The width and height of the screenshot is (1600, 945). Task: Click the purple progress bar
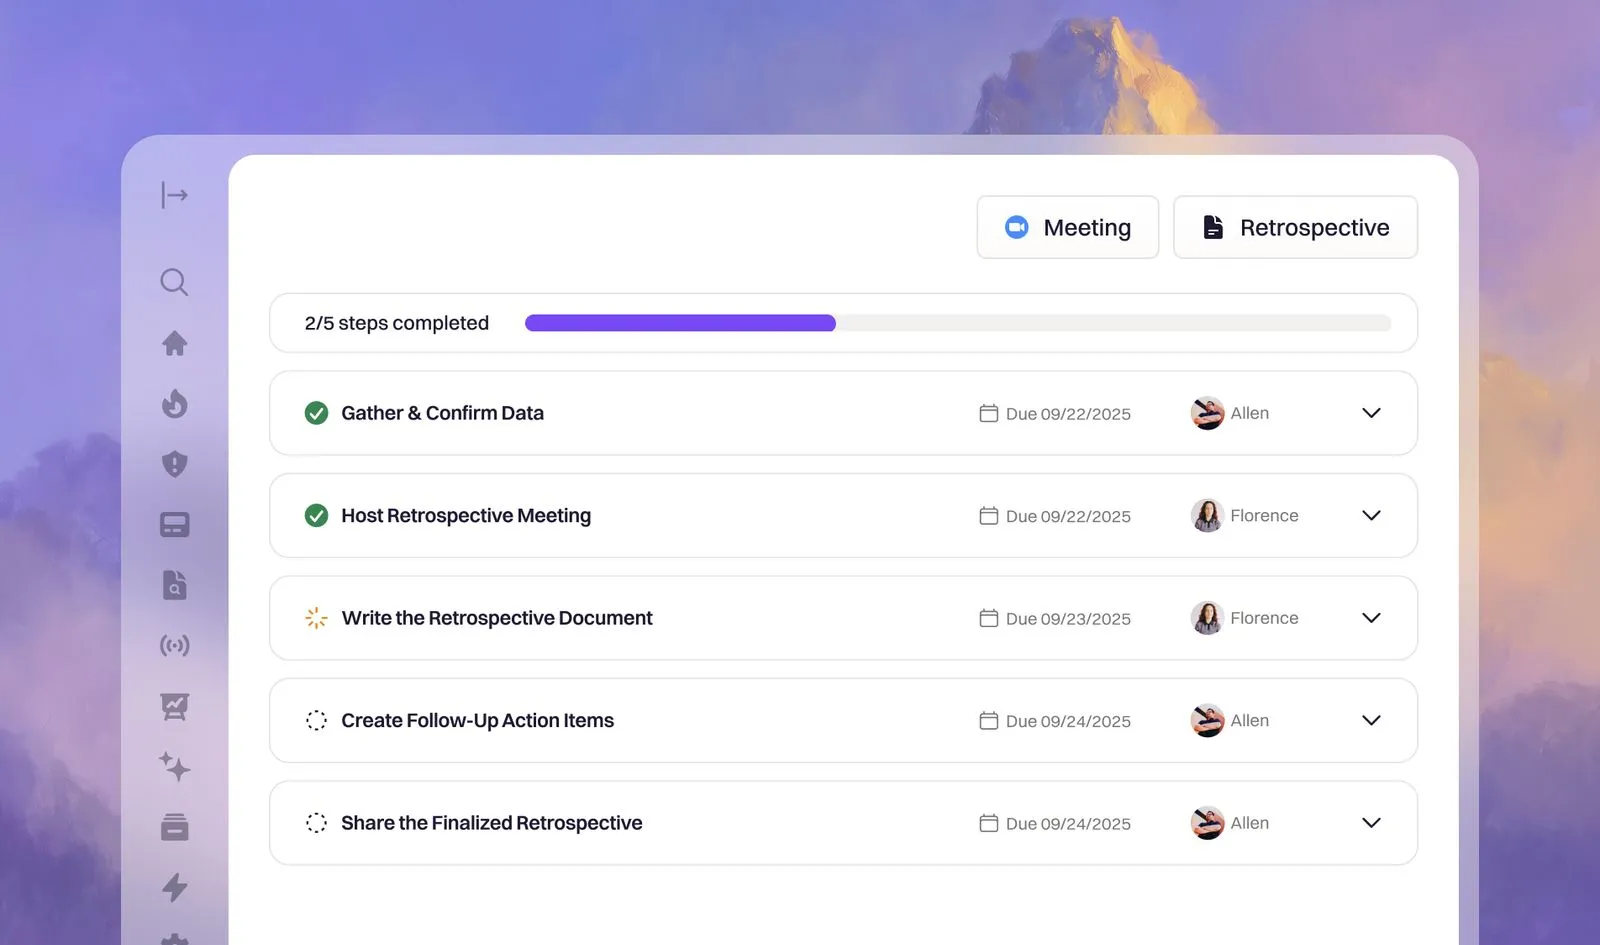[680, 322]
